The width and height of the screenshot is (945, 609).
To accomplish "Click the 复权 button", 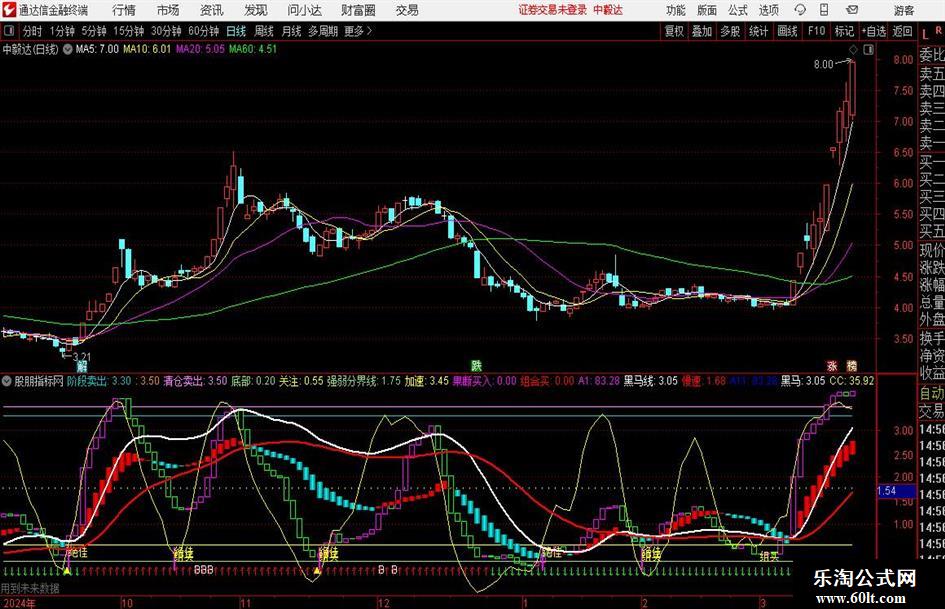I will pos(674,31).
